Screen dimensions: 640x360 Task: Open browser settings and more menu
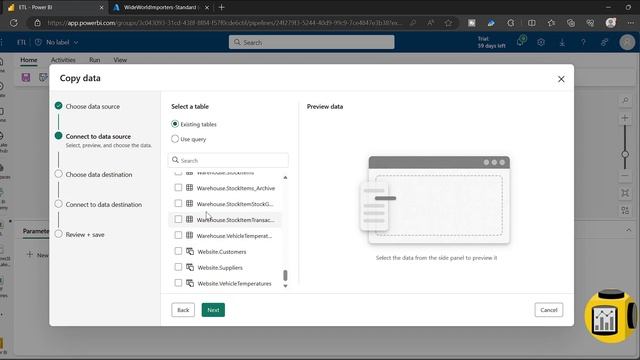pyautogui.click(x=631, y=23)
